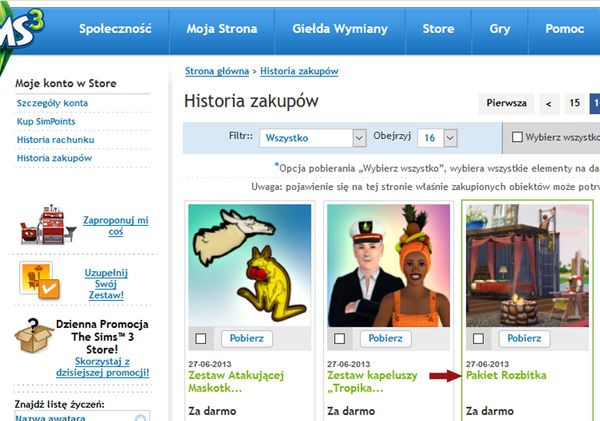Tick checkbox for Pakiet Rozbitka

click(478, 339)
